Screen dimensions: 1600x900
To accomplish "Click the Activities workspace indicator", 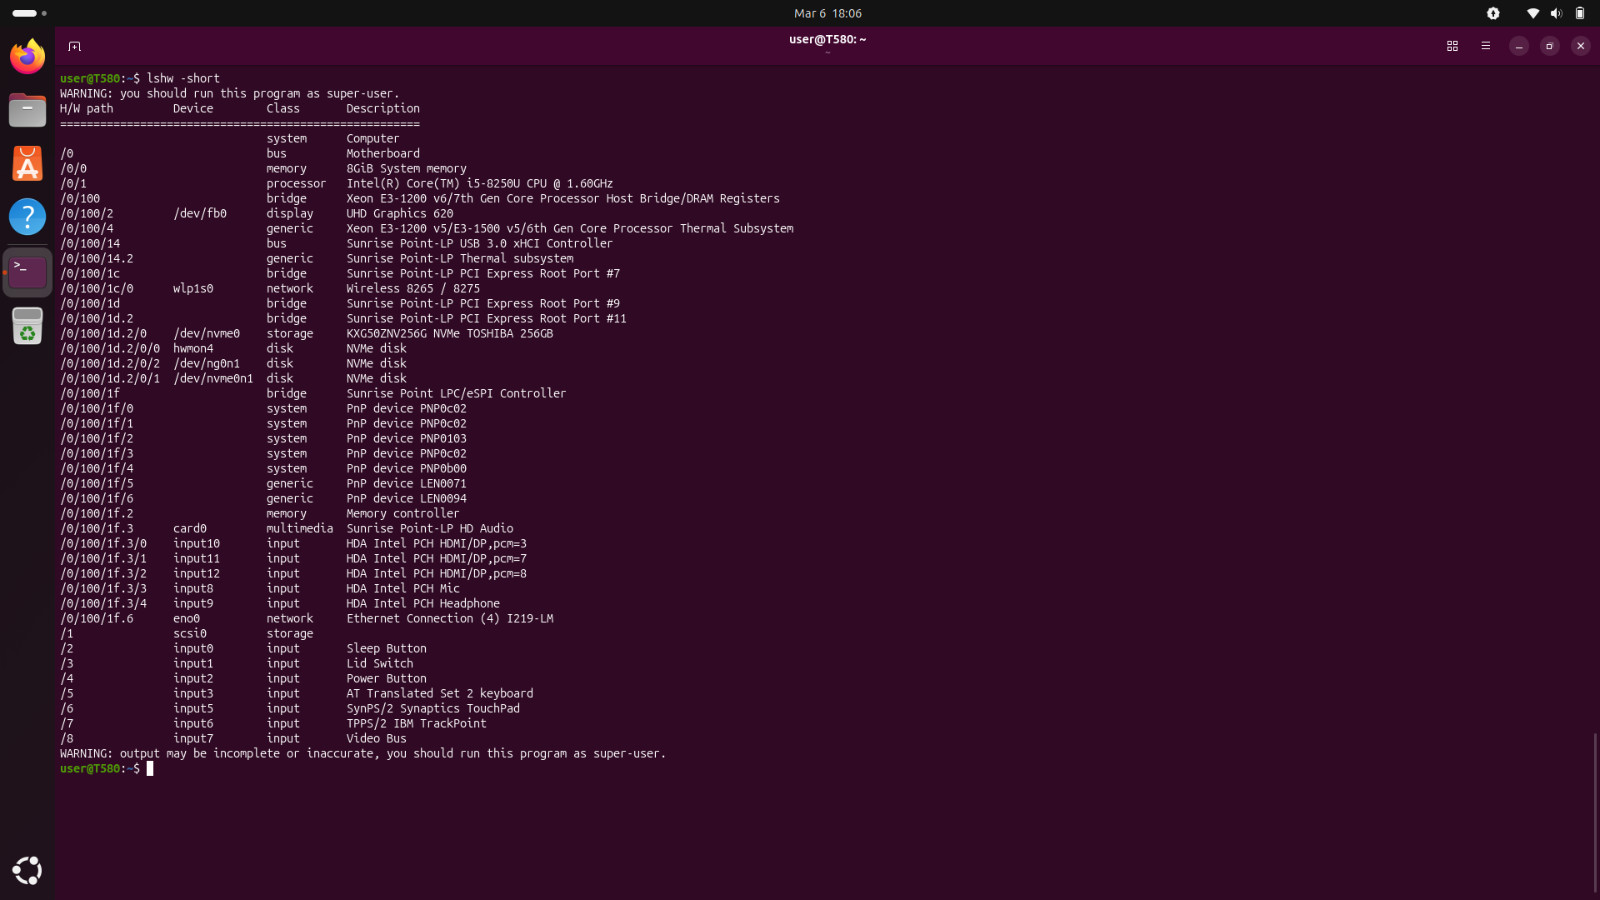I will coord(30,13).
